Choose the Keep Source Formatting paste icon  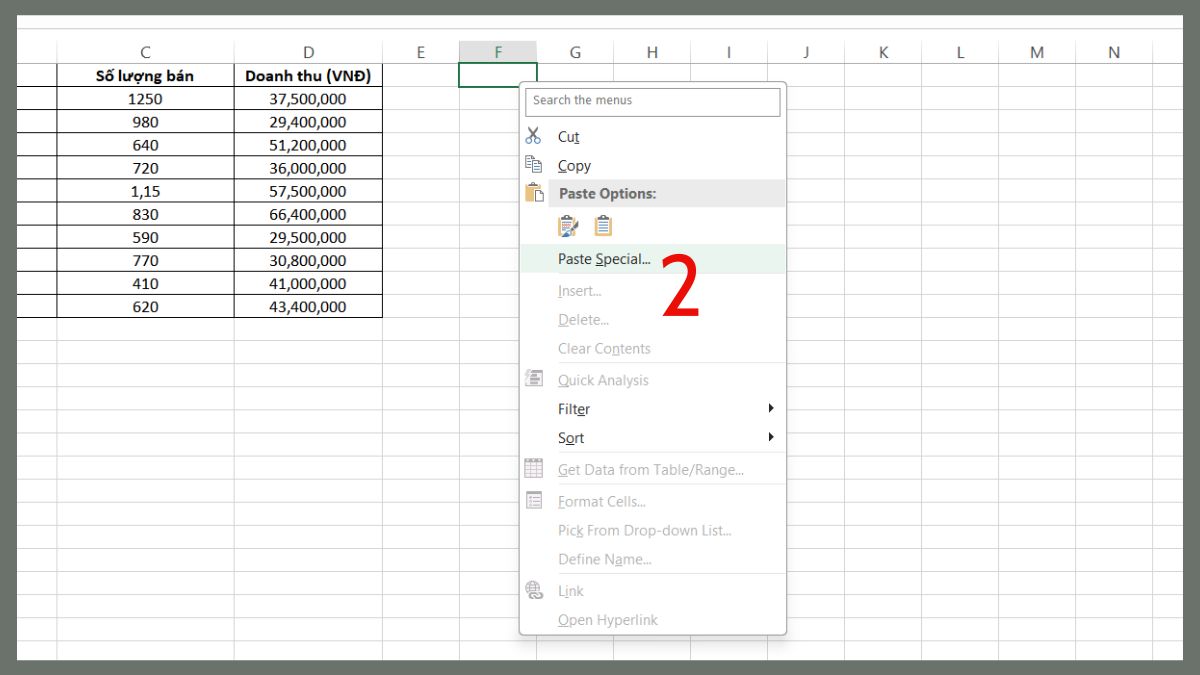coord(602,225)
